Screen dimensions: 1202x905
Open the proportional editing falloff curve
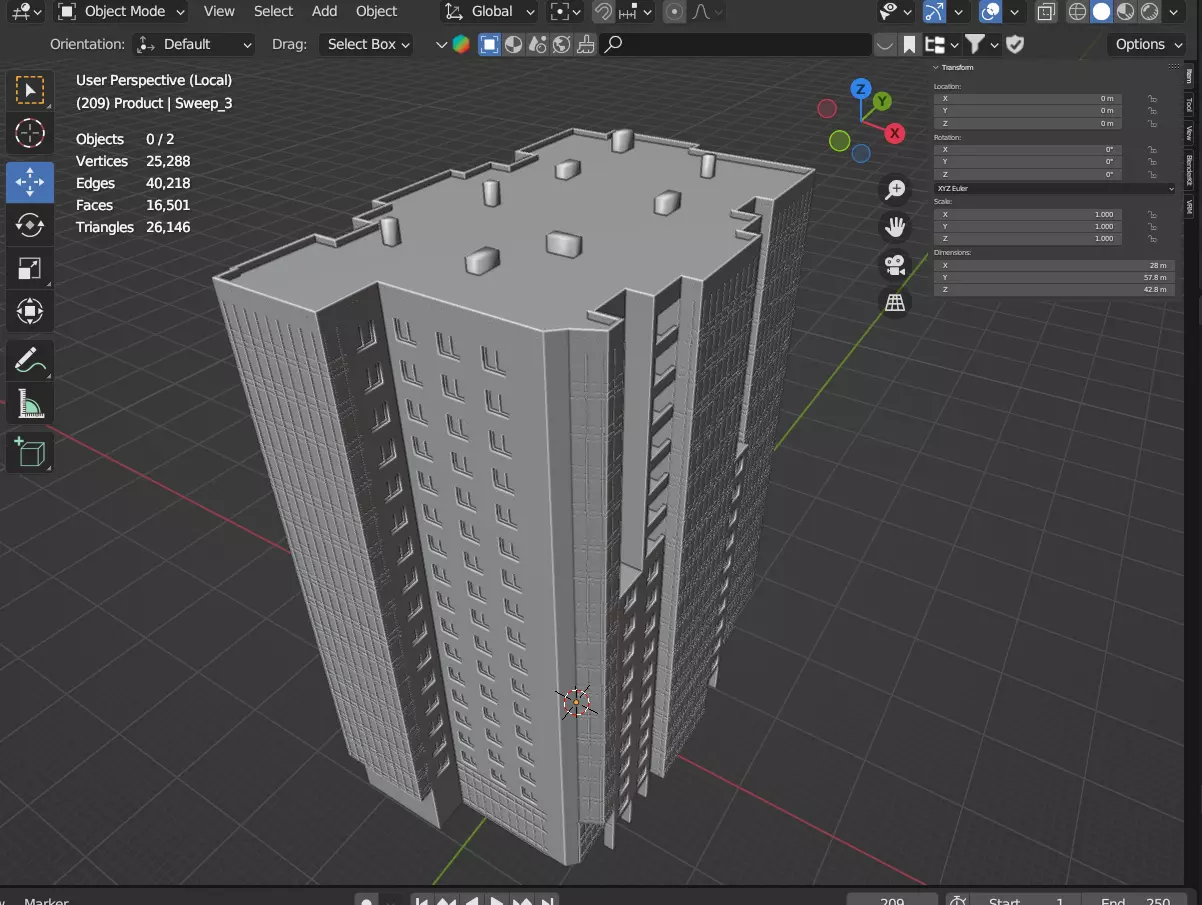(x=707, y=12)
